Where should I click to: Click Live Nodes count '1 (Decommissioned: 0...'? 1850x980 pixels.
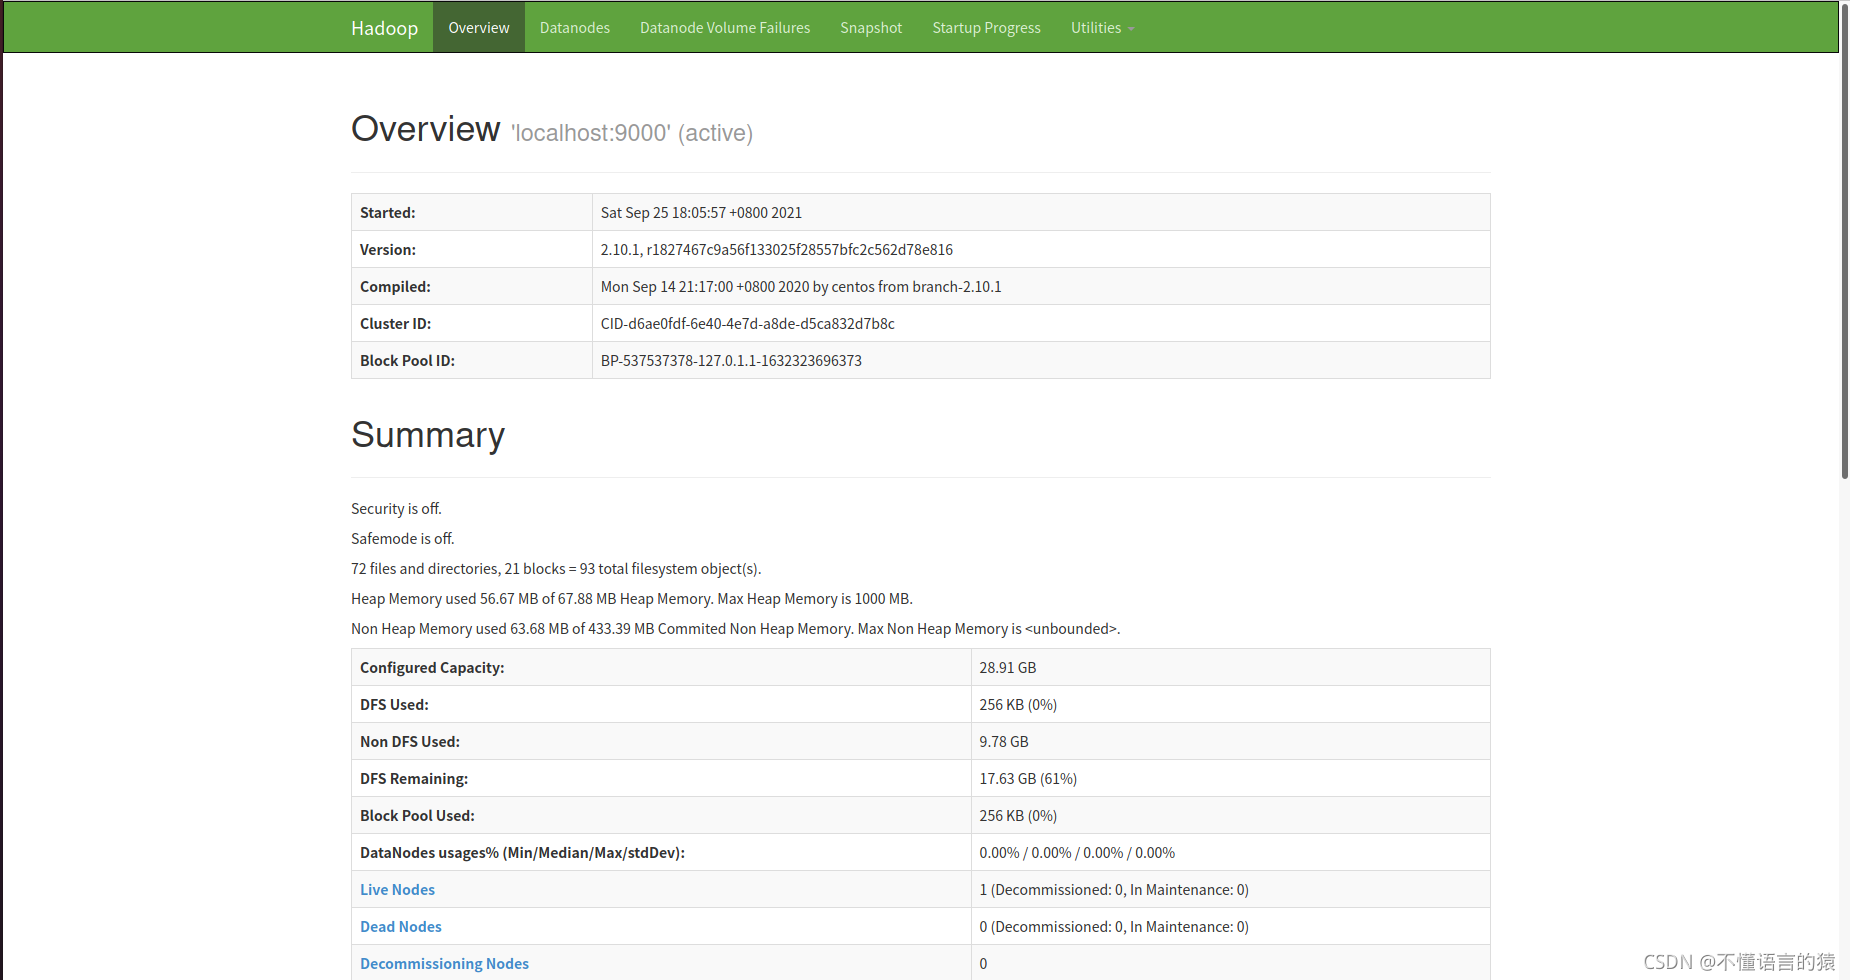[x=1113, y=890]
